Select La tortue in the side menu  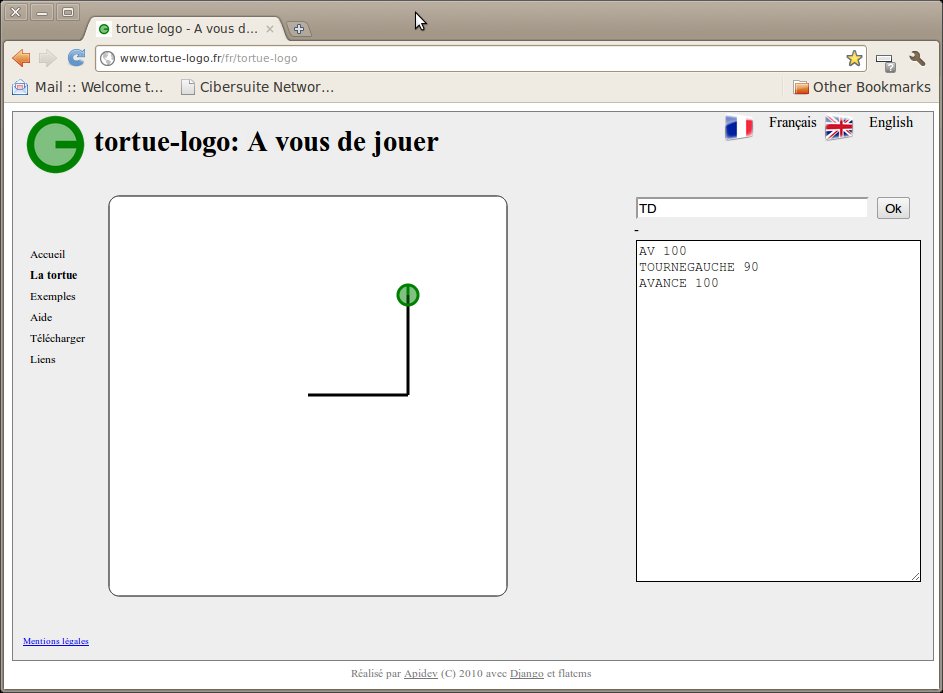(54, 275)
